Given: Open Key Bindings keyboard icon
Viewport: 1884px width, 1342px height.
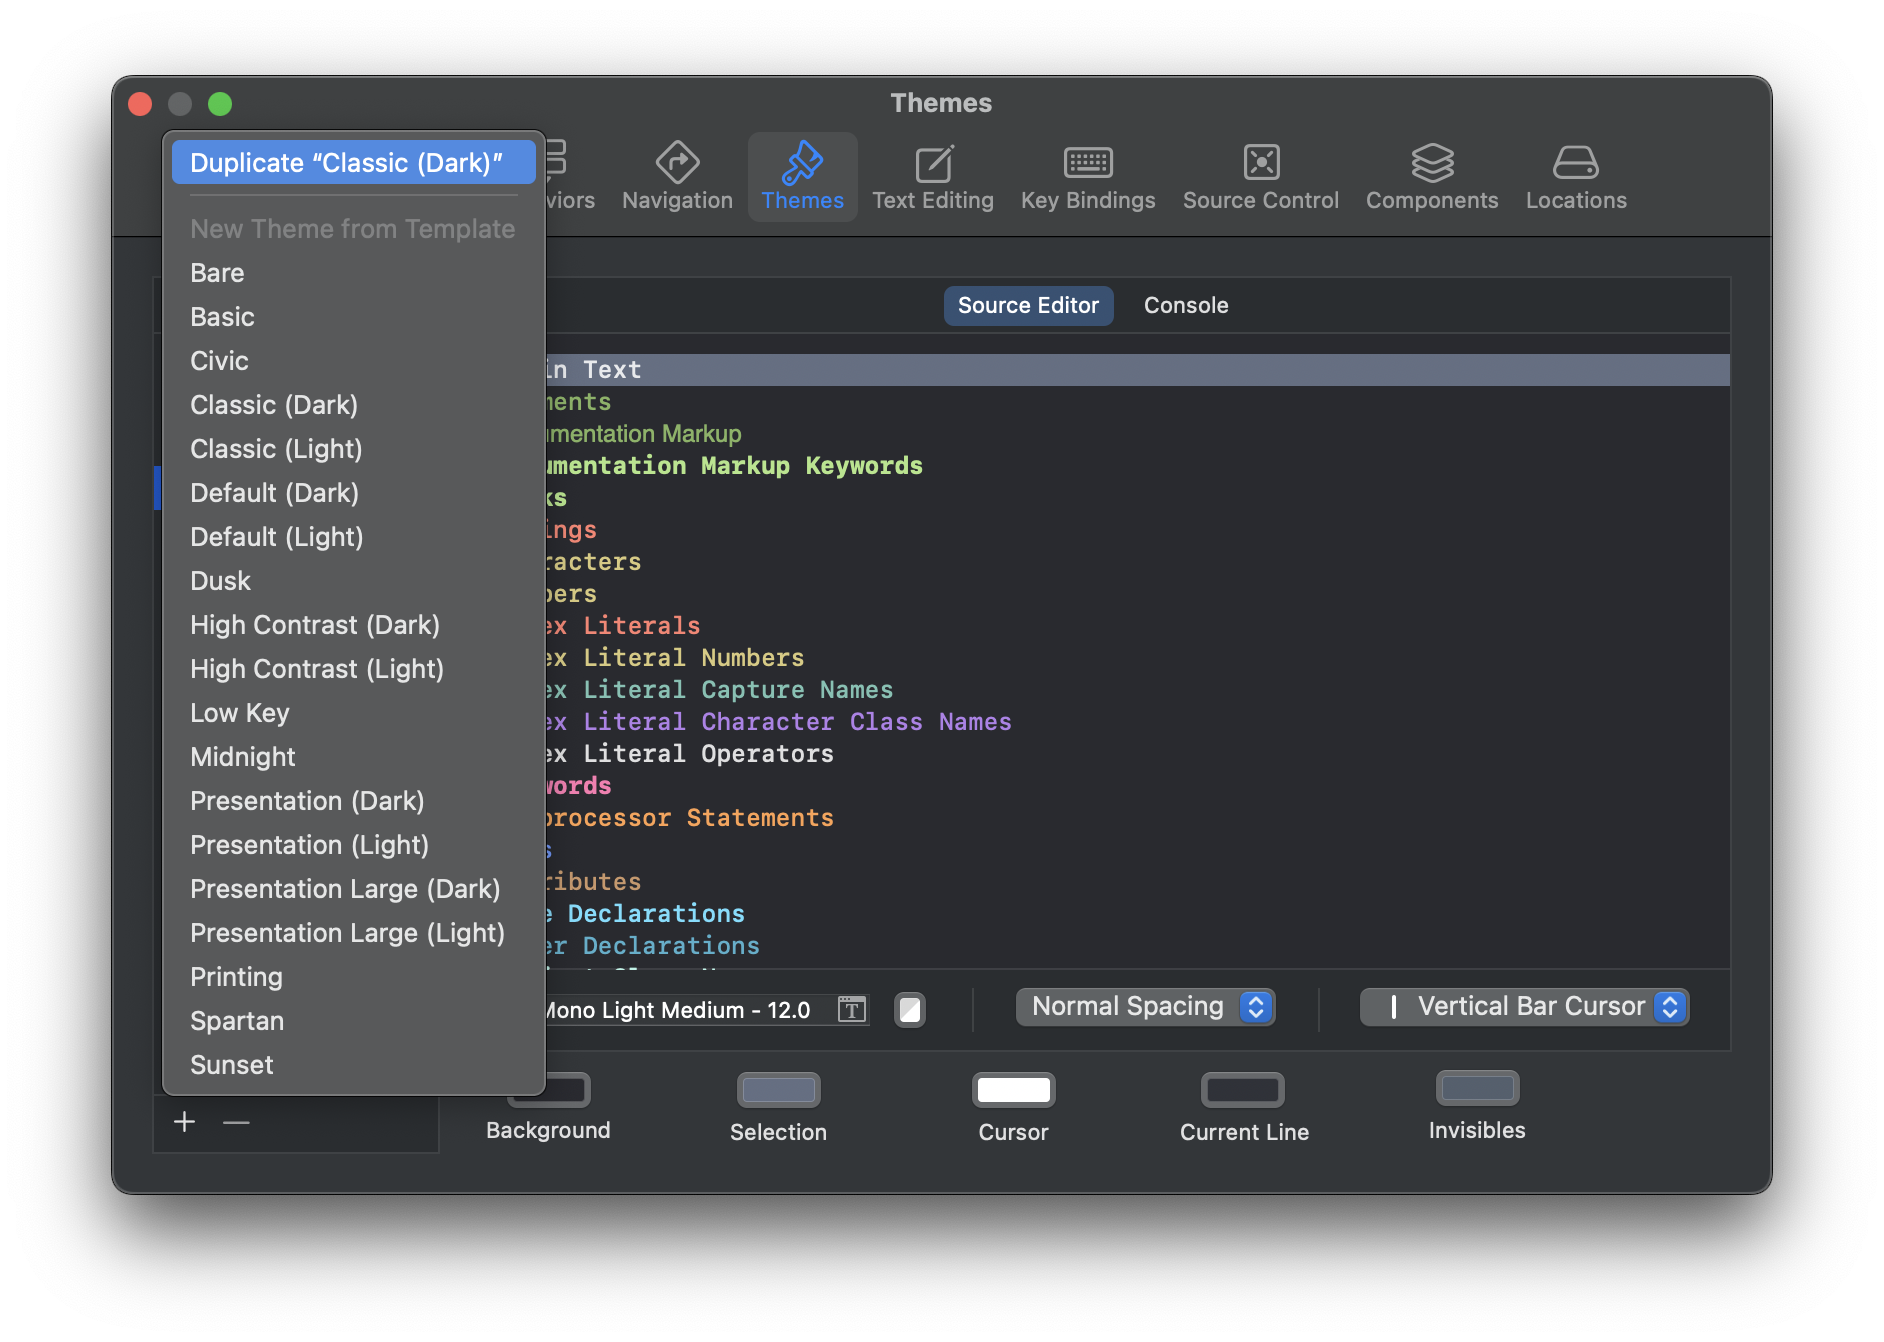Looking at the screenshot, I should [x=1088, y=162].
